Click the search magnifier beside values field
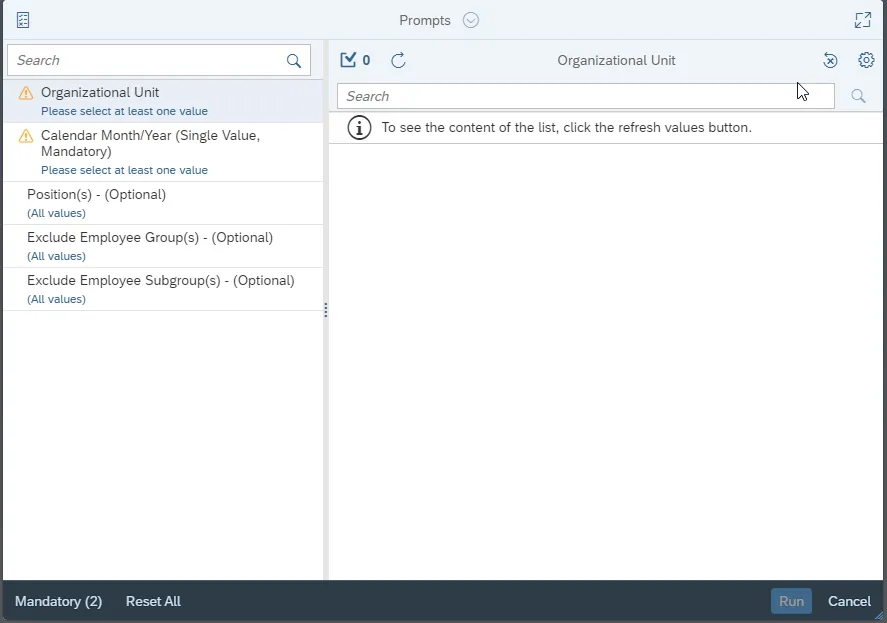Image resolution: width=887 pixels, height=623 pixels. pos(858,96)
